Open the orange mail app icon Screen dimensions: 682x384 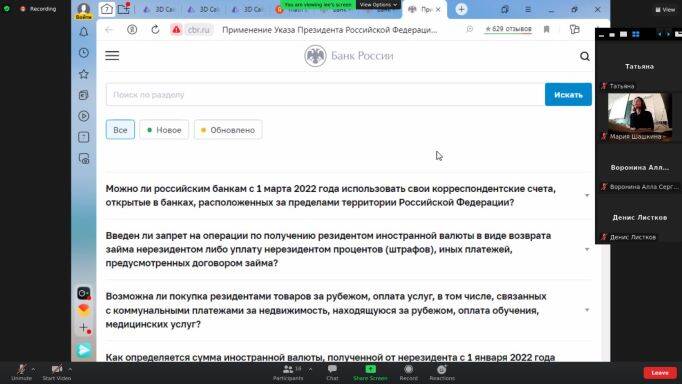coord(84,310)
